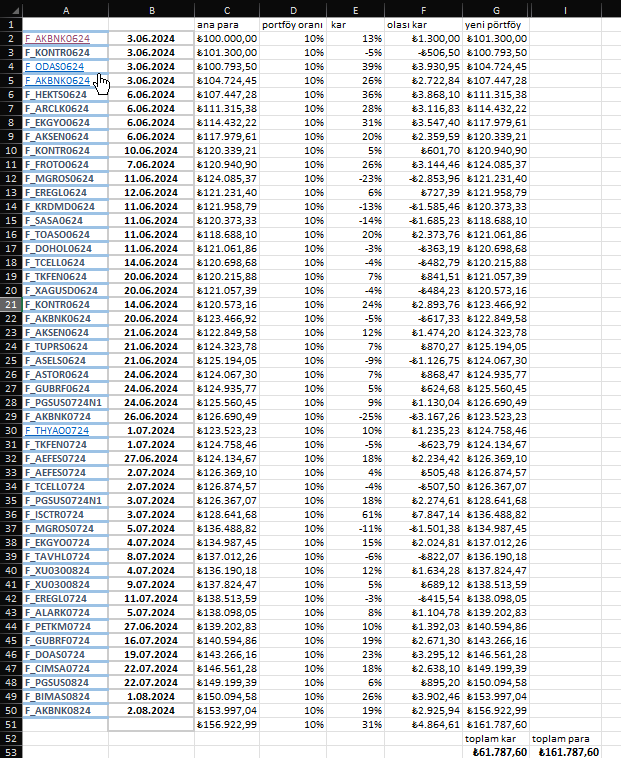Select row 1 header

(11, 25)
